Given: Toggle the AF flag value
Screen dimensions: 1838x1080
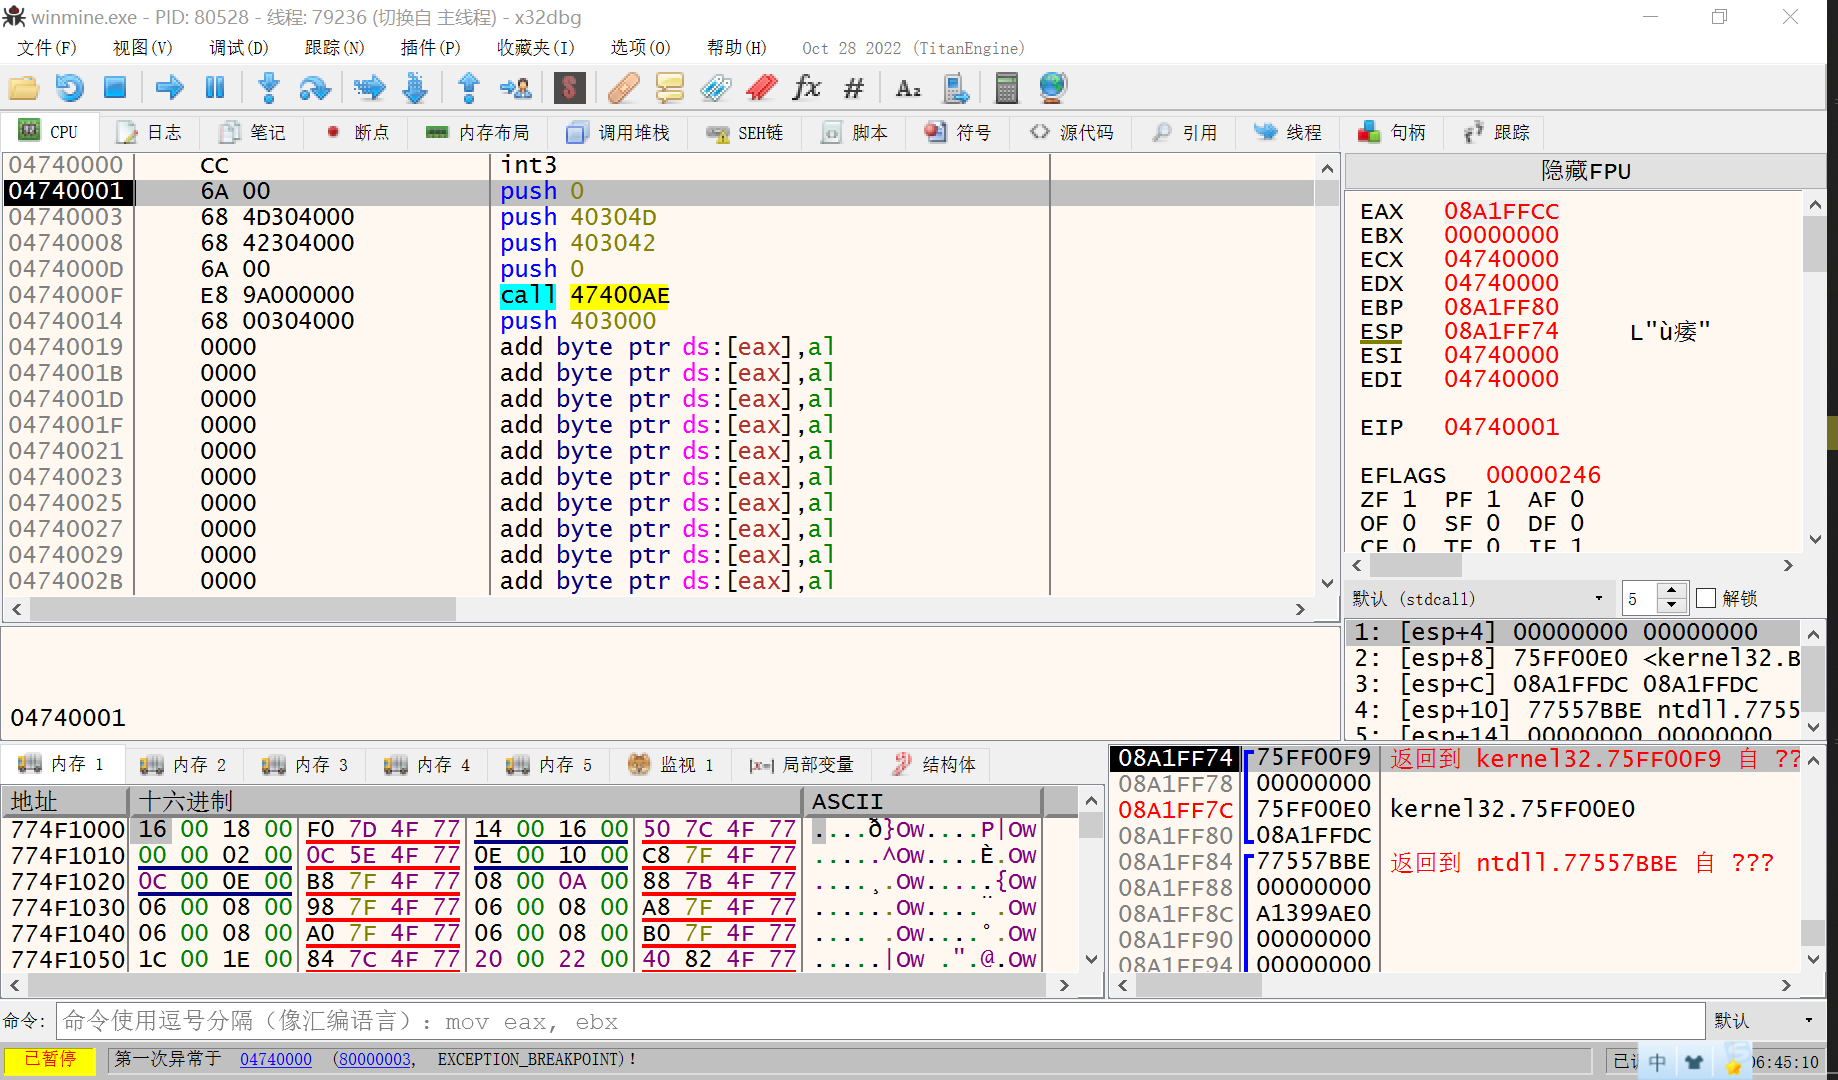Looking at the screenshot, I should point(1577,499).
